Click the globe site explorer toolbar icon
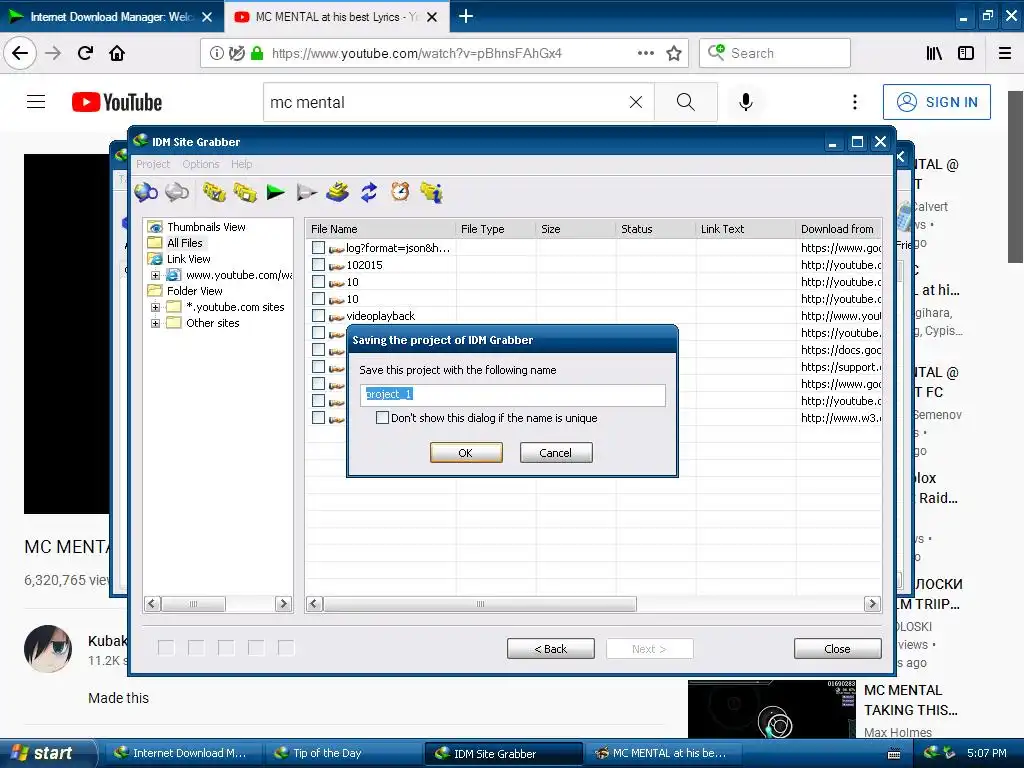1024x768 pixels. coord(146,193)
